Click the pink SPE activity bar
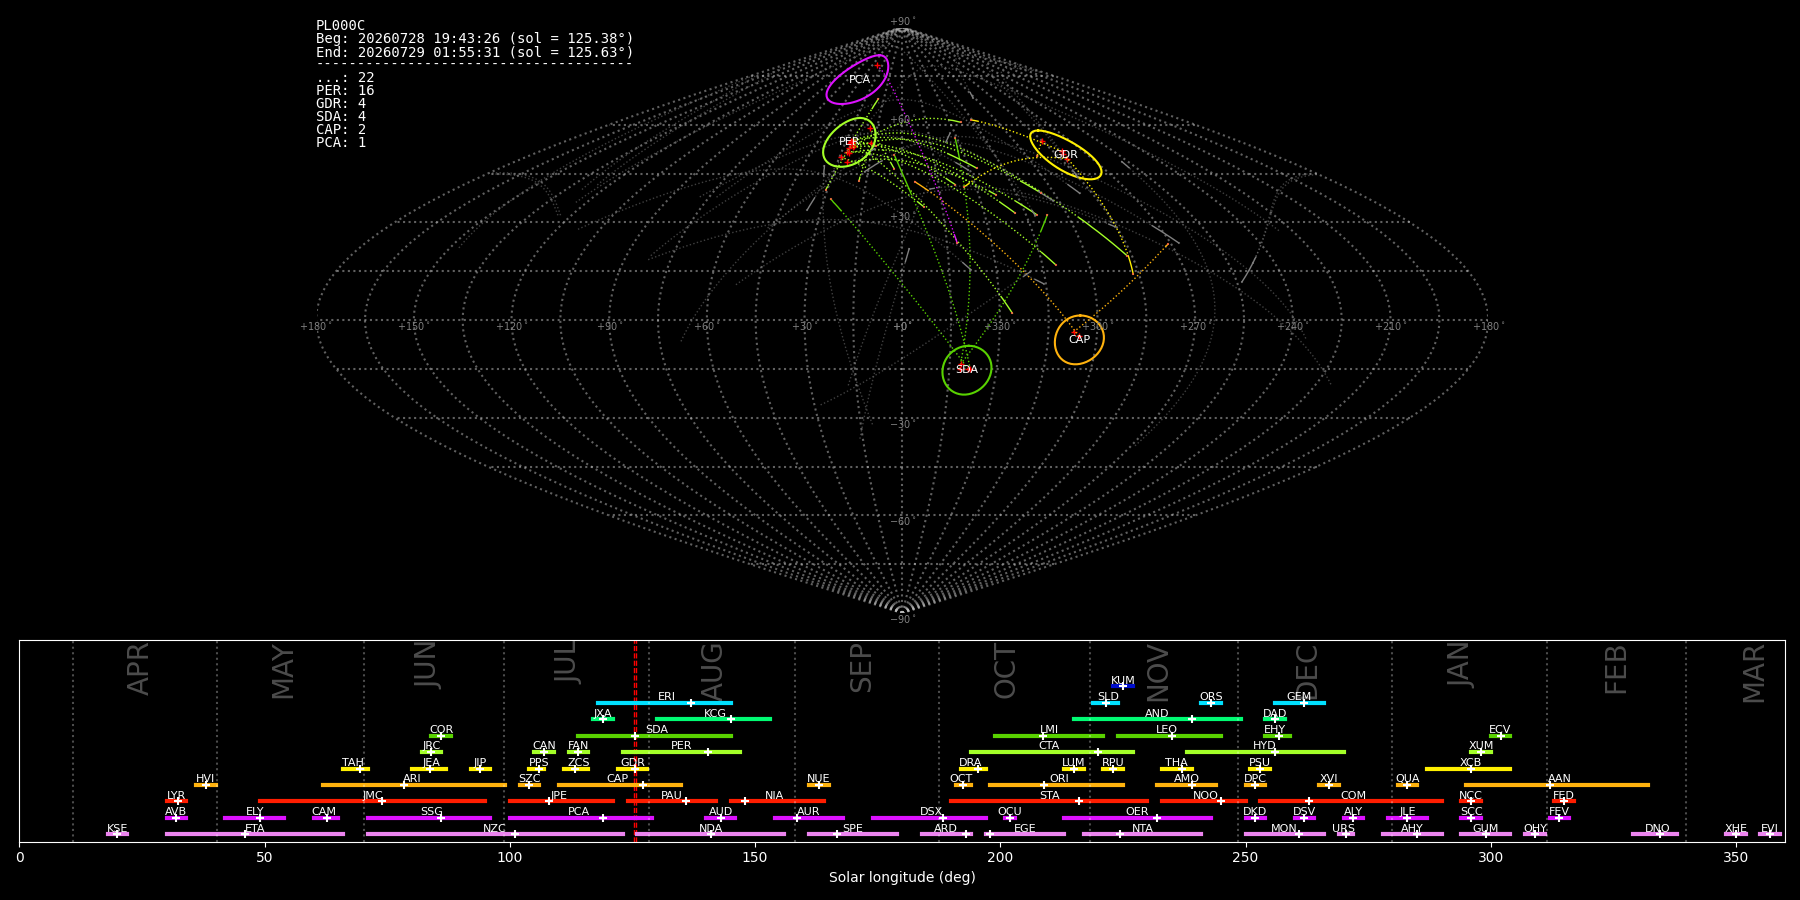Viewport: 1800px width, 900px height. [852, 834]
